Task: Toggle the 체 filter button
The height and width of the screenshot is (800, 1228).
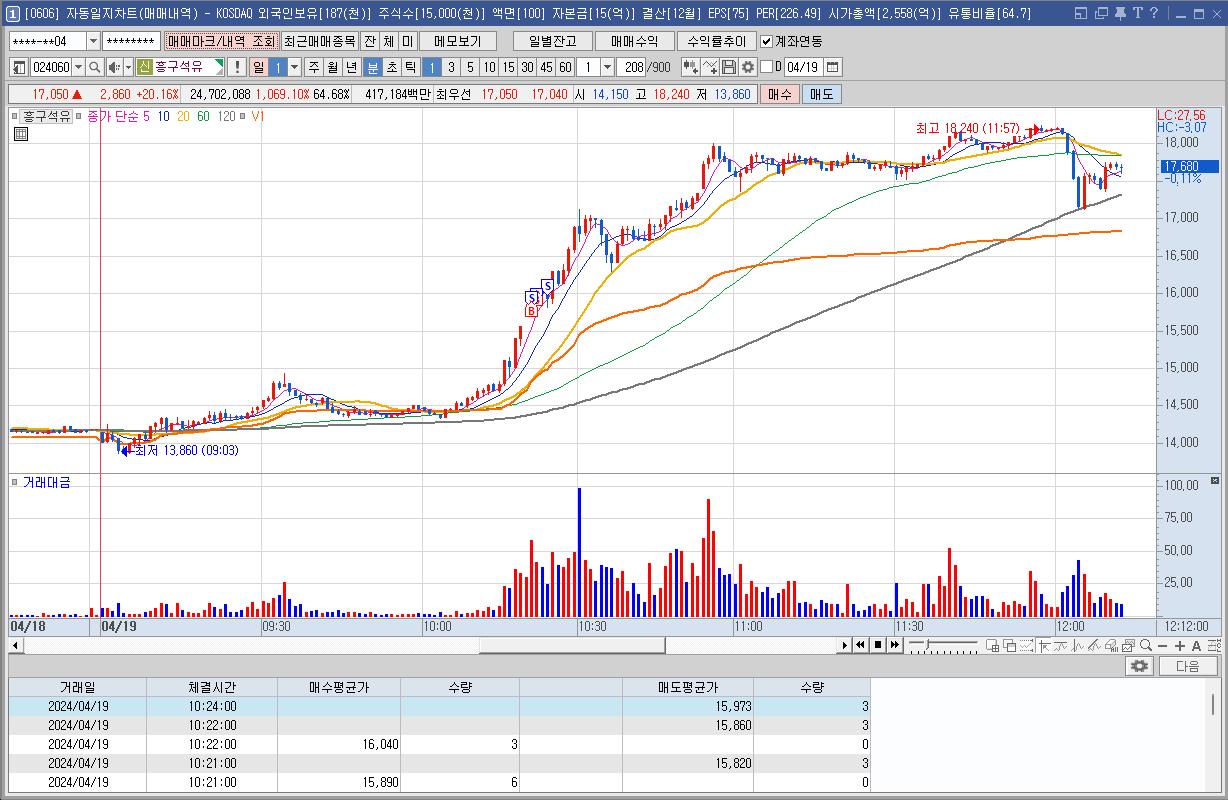Action: click(388, 41)
